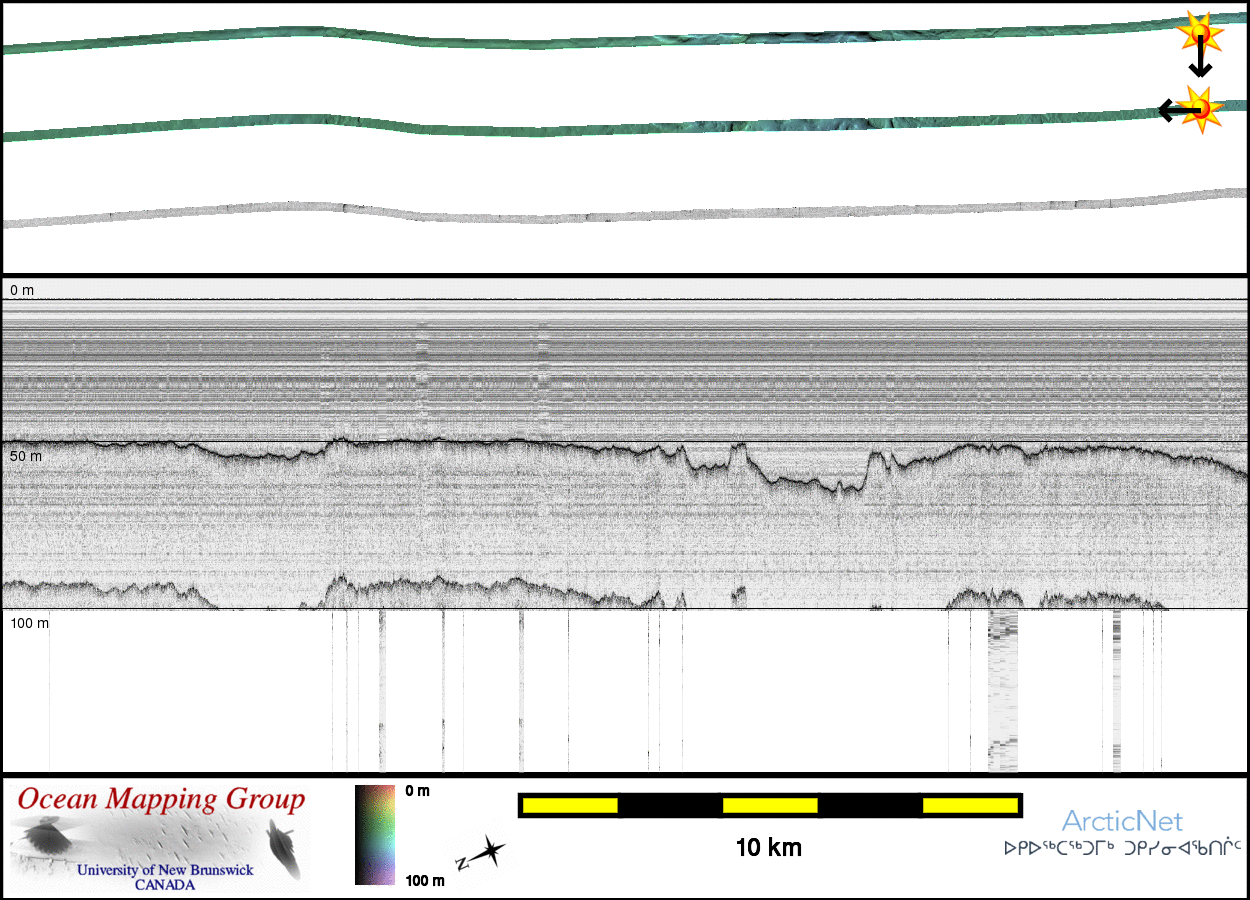
Task: Click the Inuktitut syllabics text under ArcticNet
Action: click(1122, 848)
